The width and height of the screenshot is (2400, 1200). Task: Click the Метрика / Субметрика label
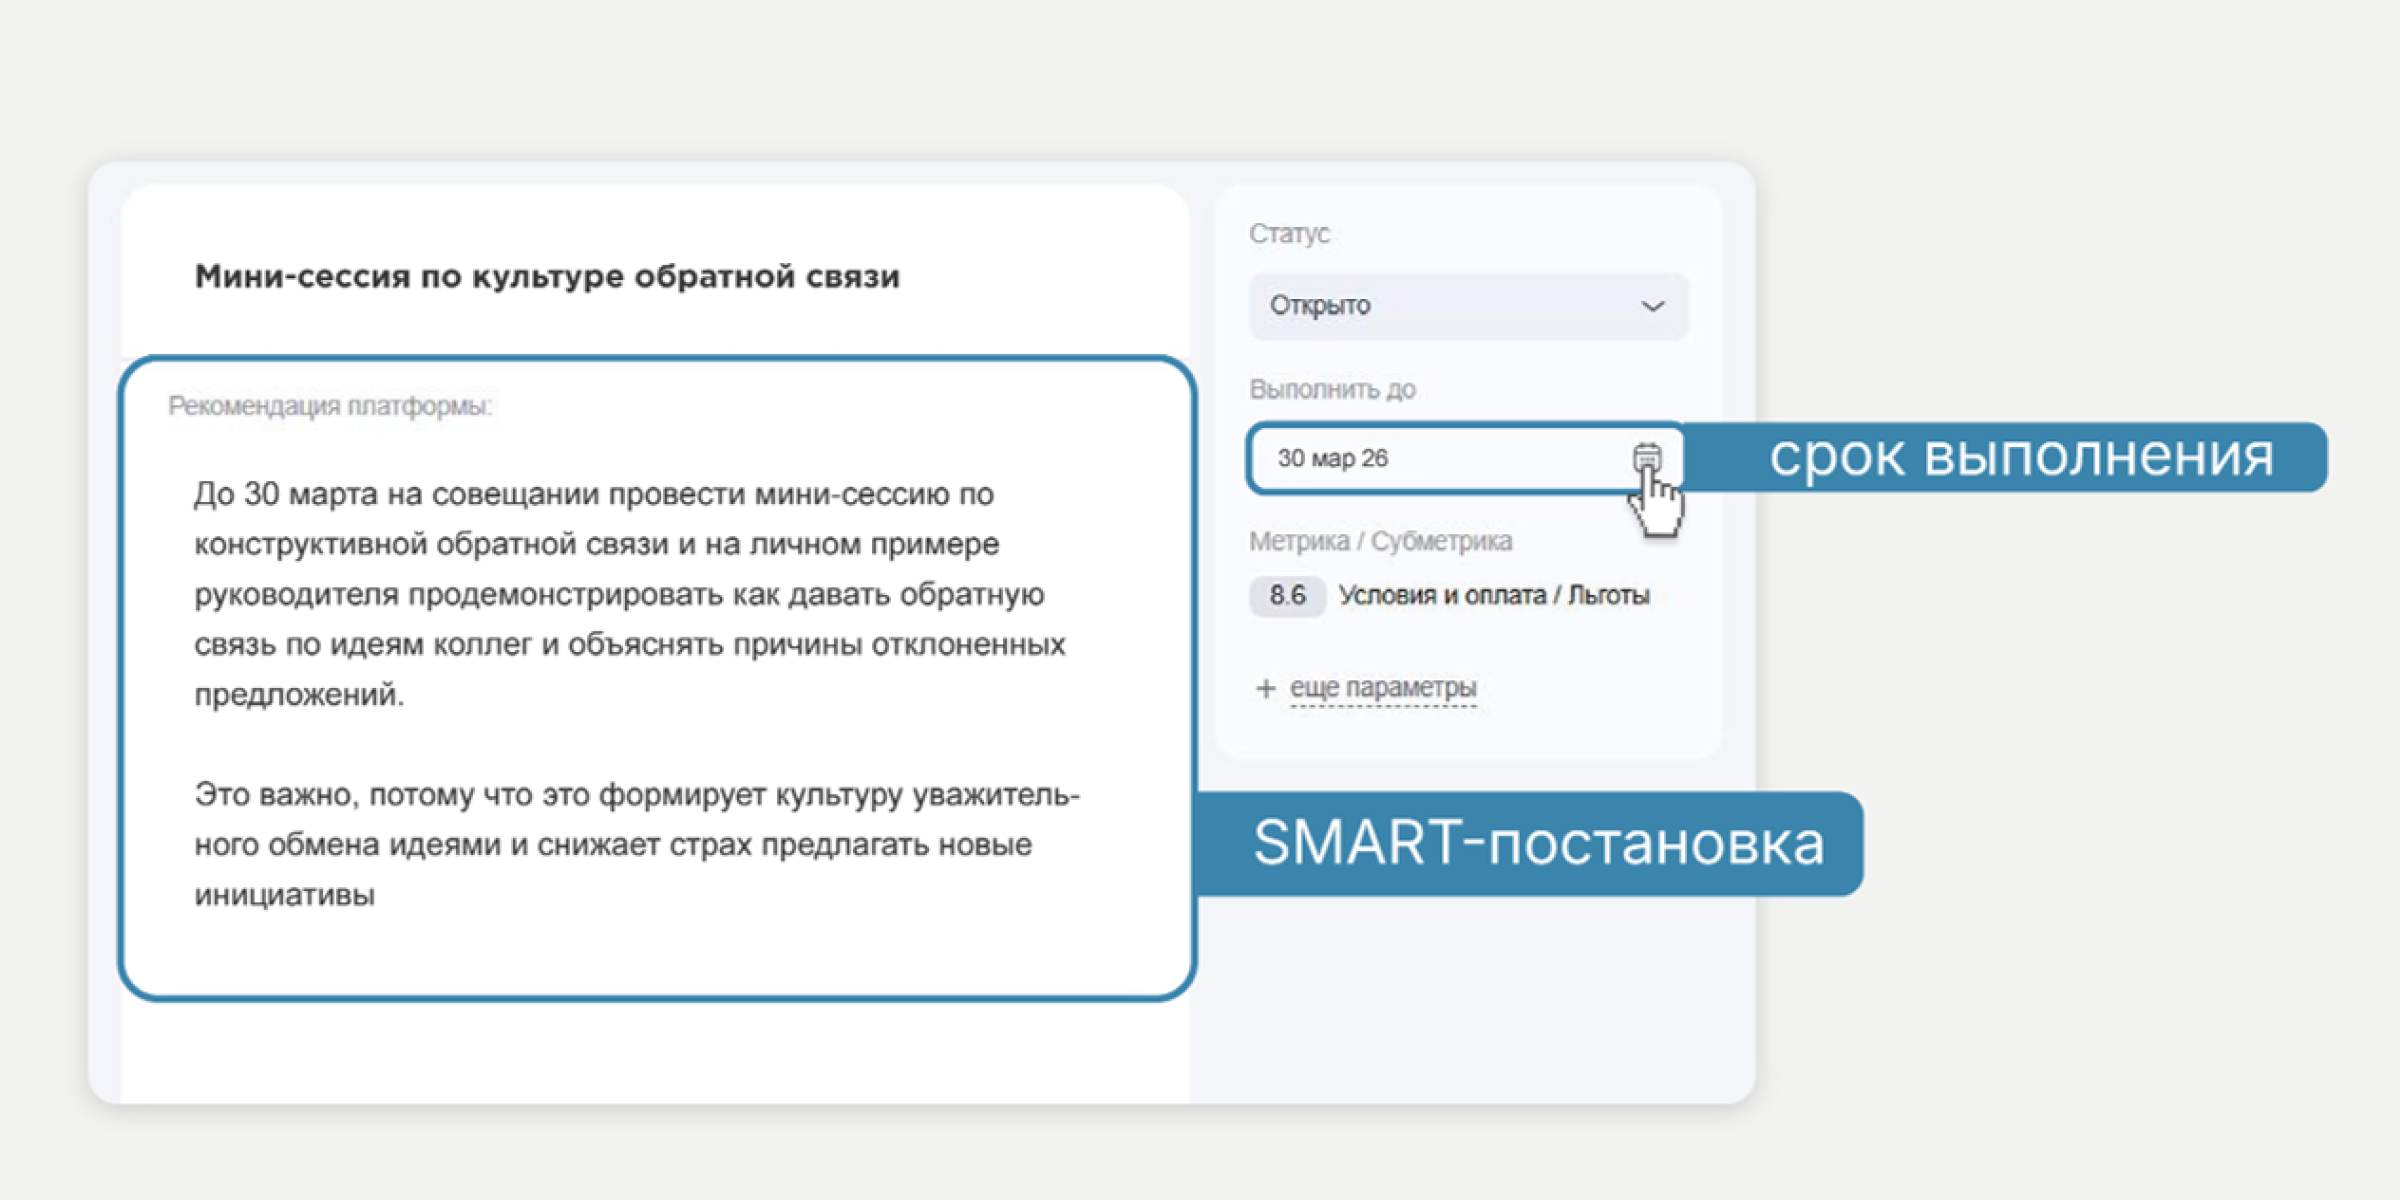[1380, 541]
